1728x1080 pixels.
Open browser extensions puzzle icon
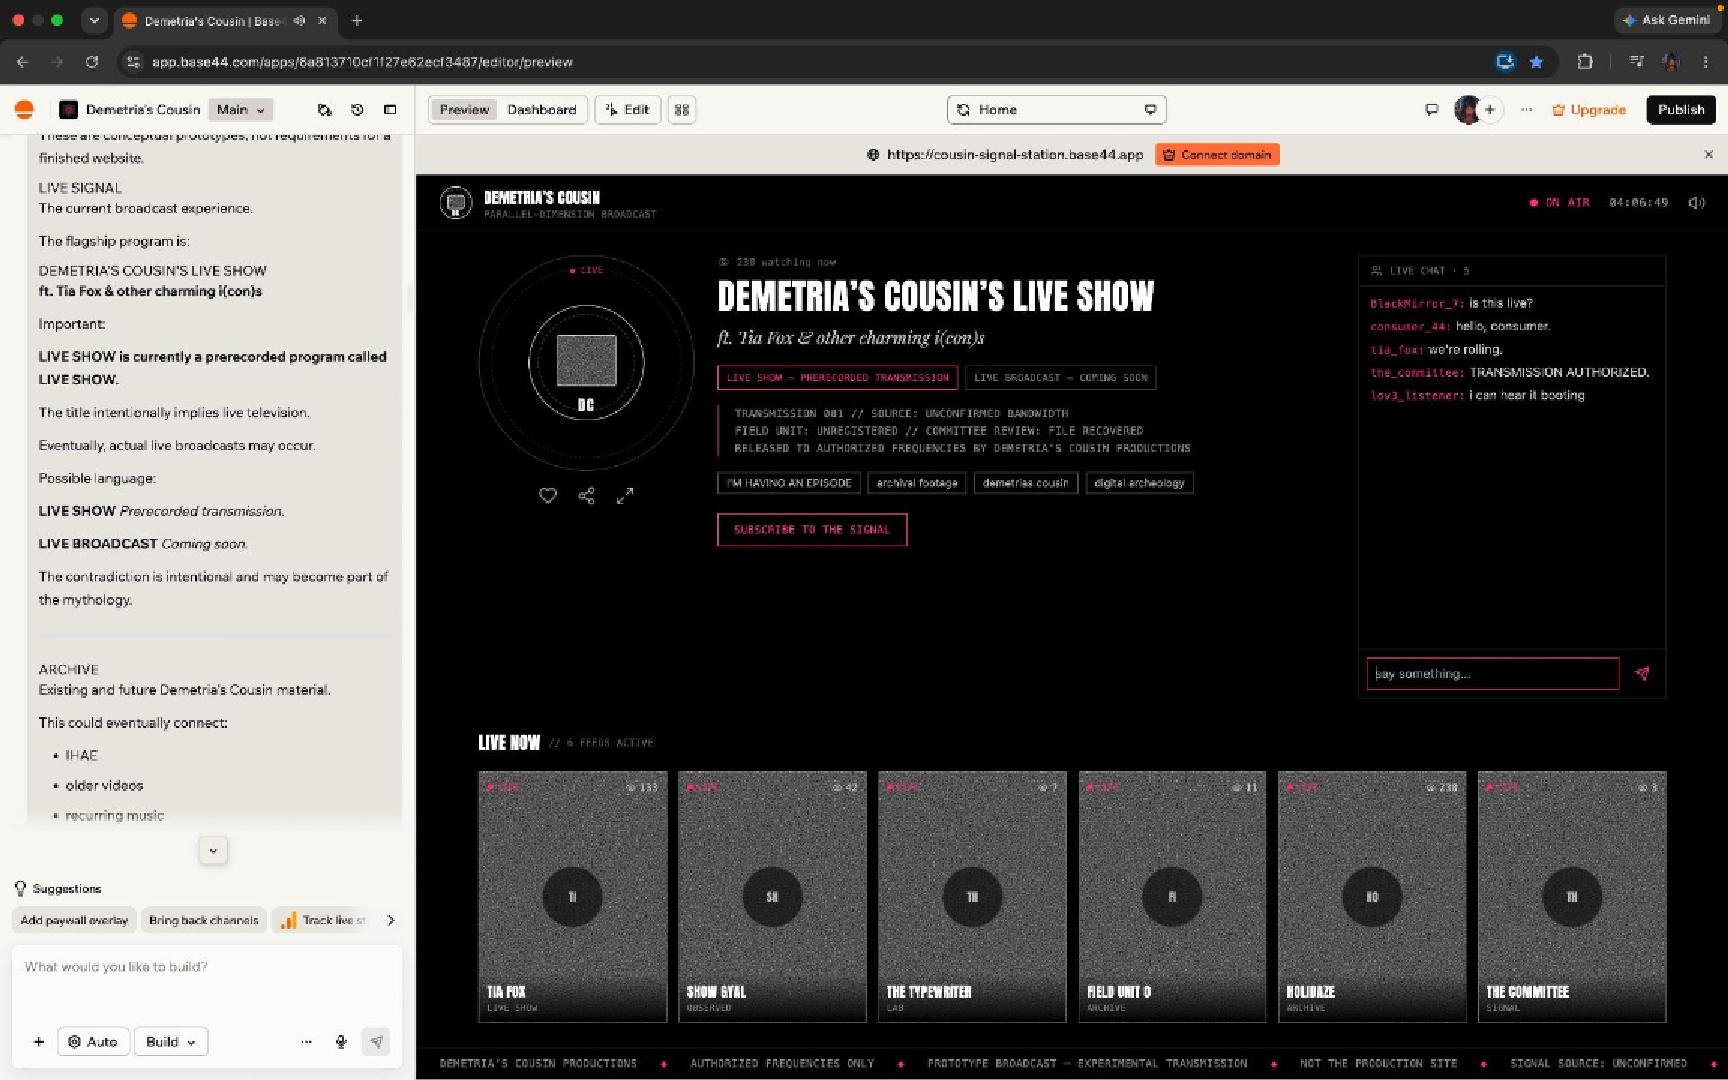(1585, 62)
